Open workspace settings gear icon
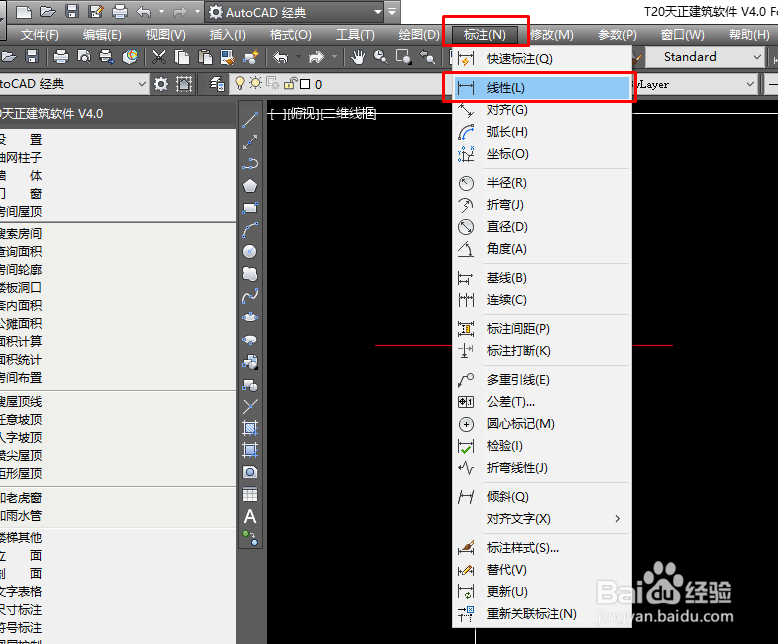Screen dimensions: 778x644 tap(161, 84)
